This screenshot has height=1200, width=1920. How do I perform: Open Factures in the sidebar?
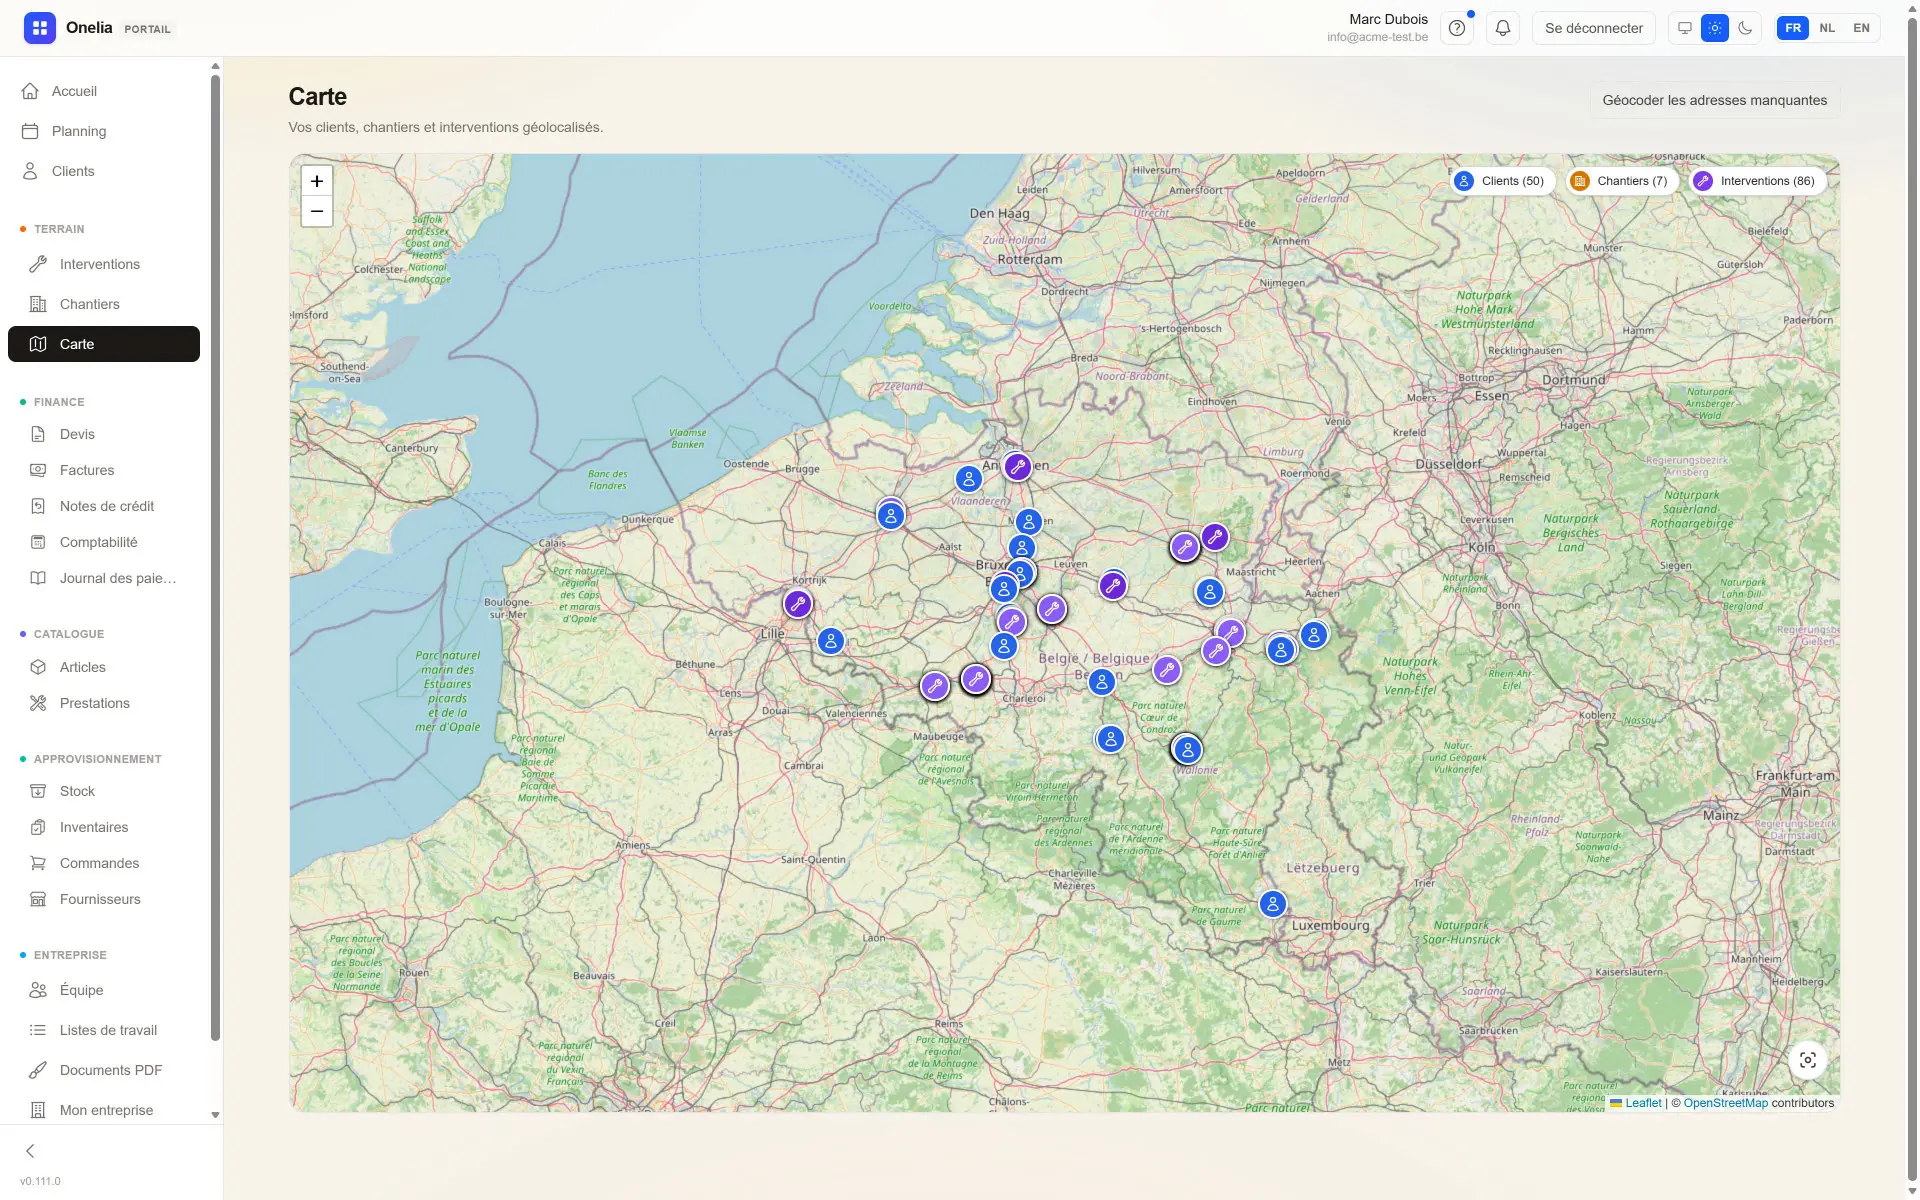pyautogui.click(x=104, y=470)
